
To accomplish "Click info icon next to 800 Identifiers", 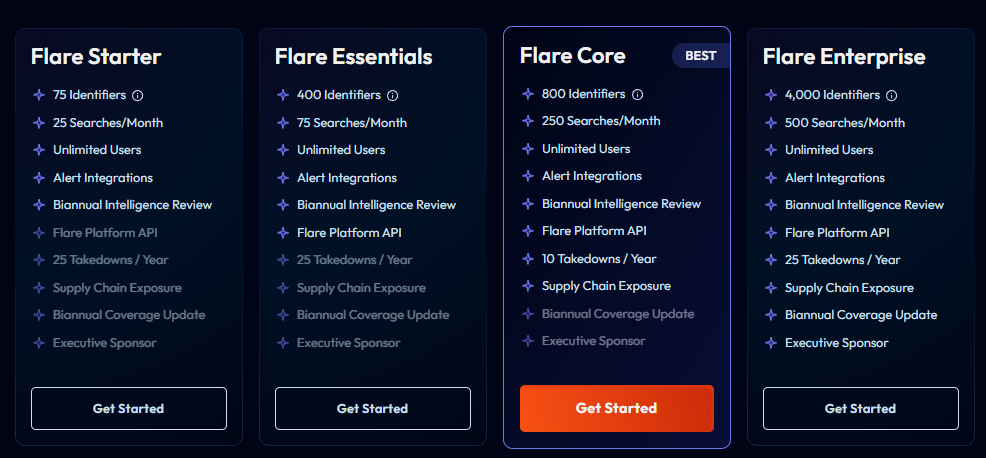I will (637, 95).
